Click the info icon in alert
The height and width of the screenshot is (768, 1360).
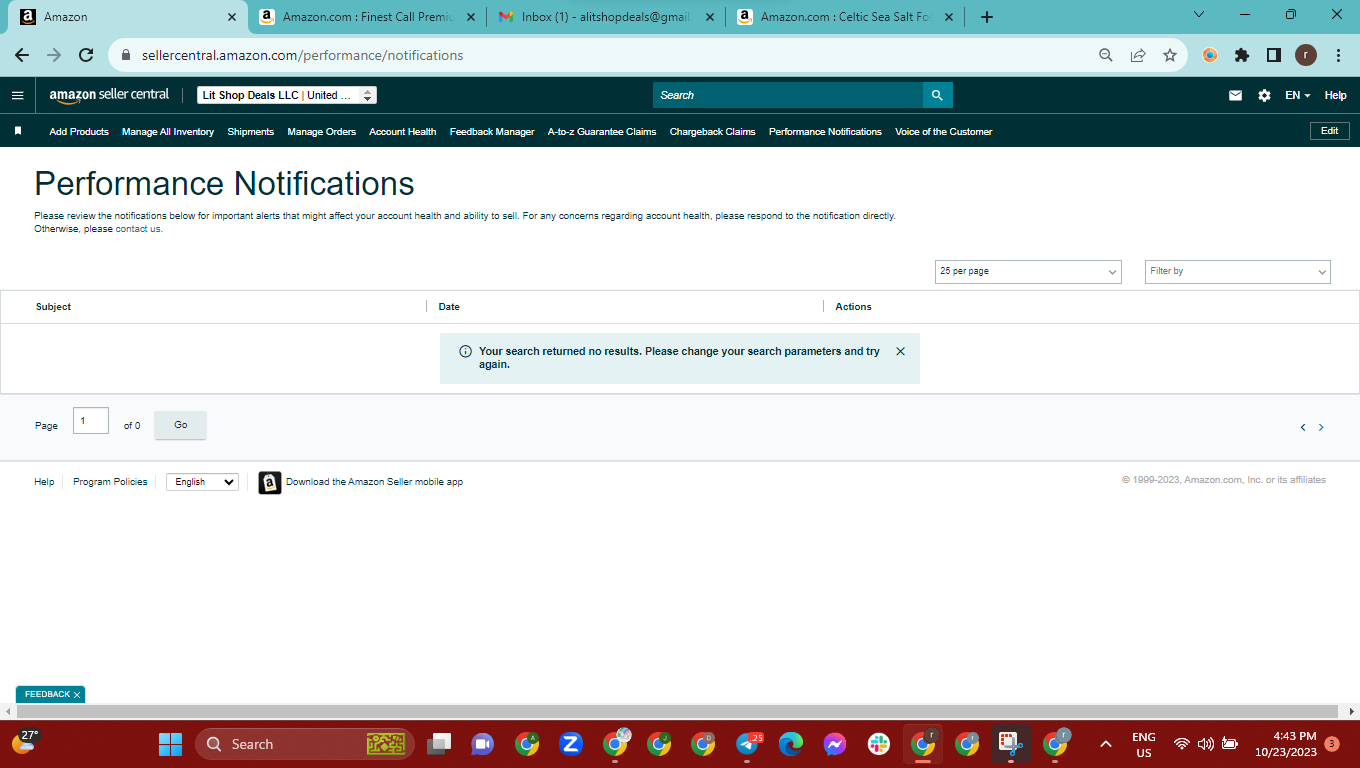[x=465, y=352]
